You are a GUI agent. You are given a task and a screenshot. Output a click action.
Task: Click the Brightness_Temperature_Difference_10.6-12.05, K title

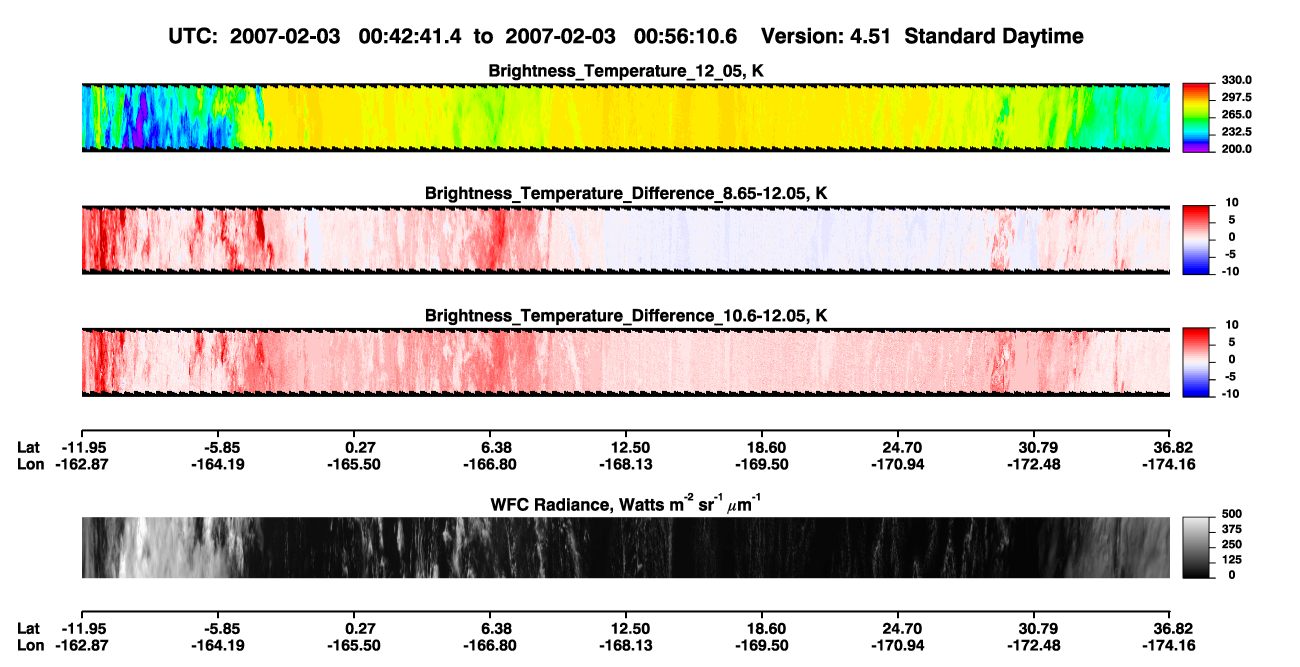626,315
